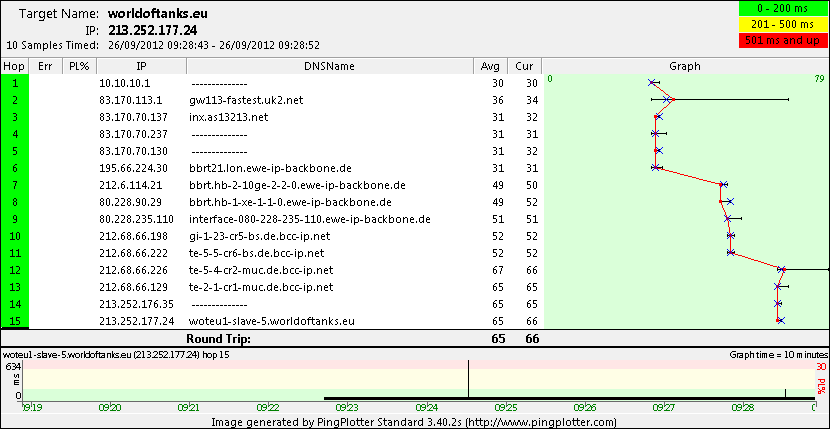Image resolution: width=830 pixels, height=429 pixels.
Task: Select IP cell 80.228.235.110
Action: pos(137,219)
